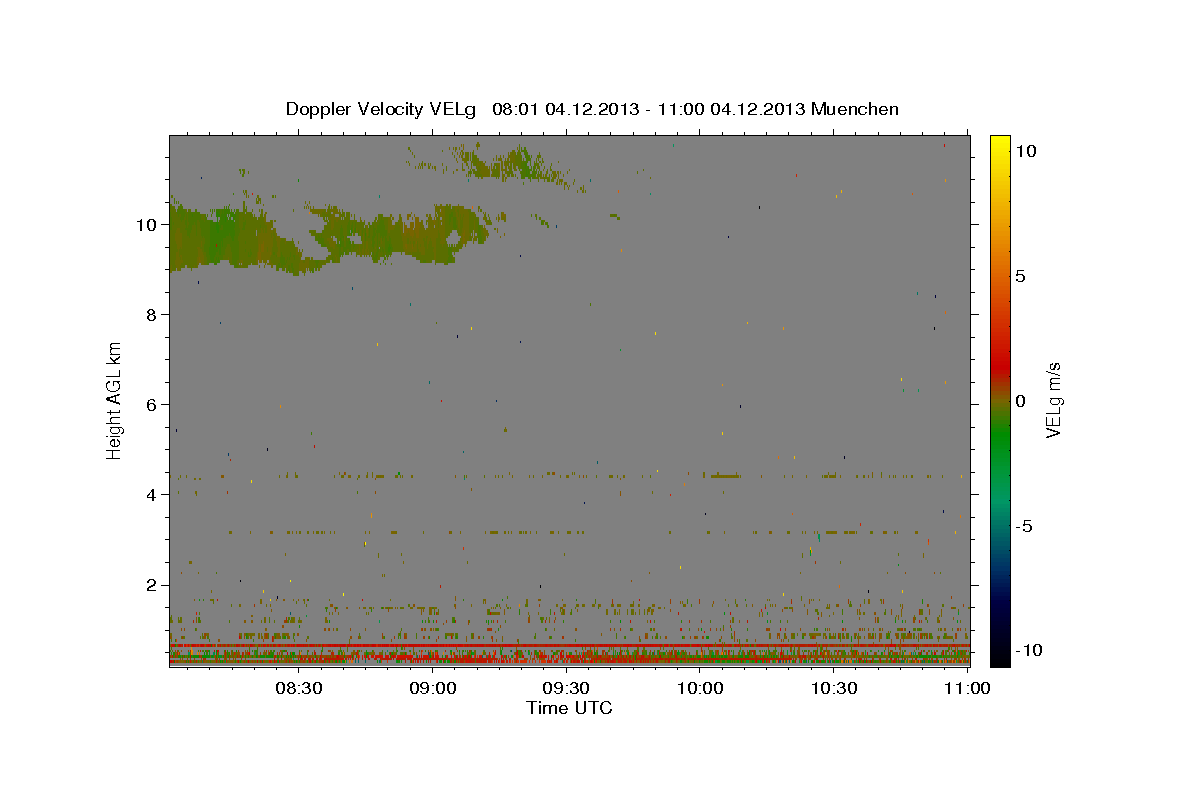Click the height axis label 2

(x=151, y=585)
